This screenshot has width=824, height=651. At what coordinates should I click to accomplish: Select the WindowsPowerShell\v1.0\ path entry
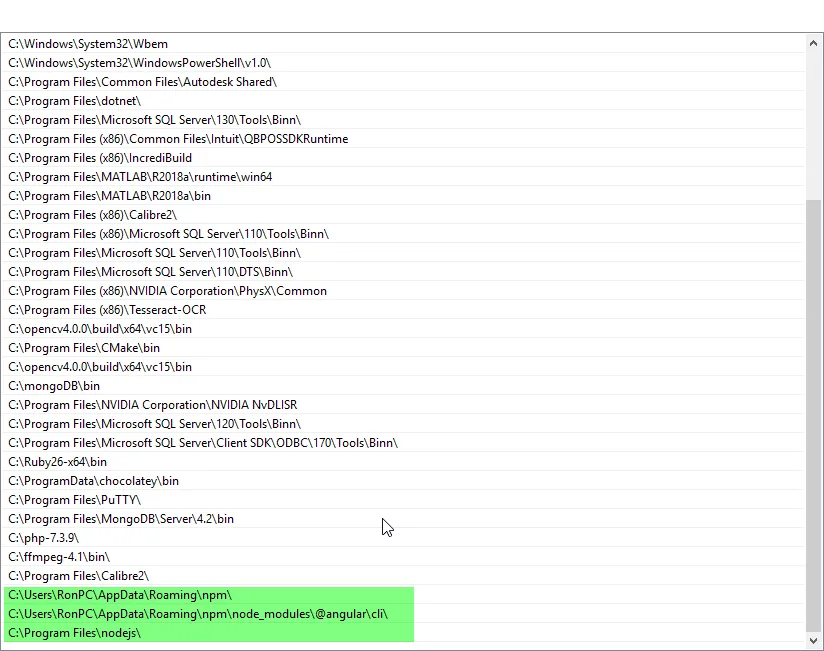point(404,63)
